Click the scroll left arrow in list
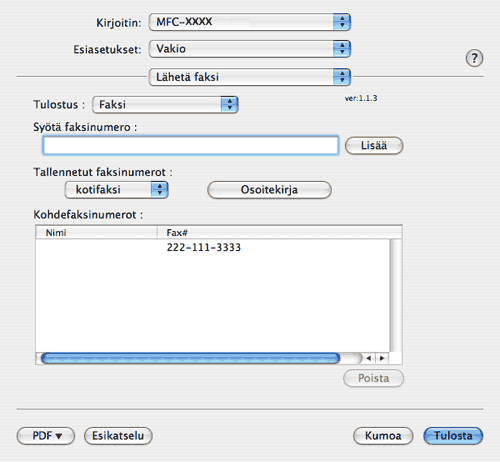The width and height of the screenshot is (500, 462). [x=369, y=358]
